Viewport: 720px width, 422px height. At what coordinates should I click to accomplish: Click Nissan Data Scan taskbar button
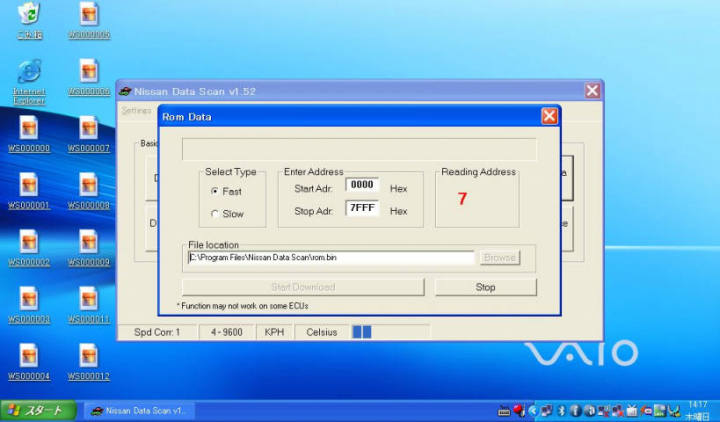(x=139, y=411)
